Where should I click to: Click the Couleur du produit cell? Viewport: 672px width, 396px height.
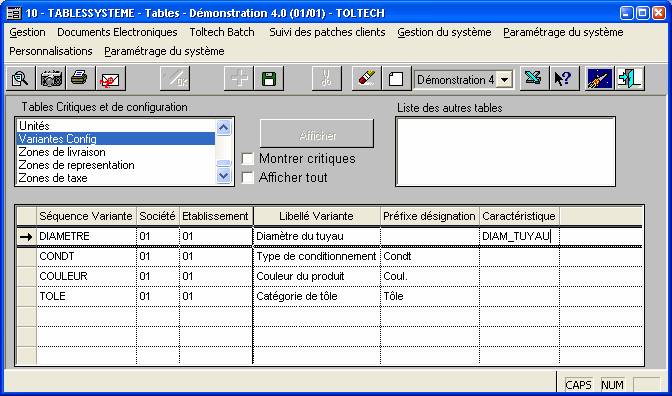pos(317,276)
